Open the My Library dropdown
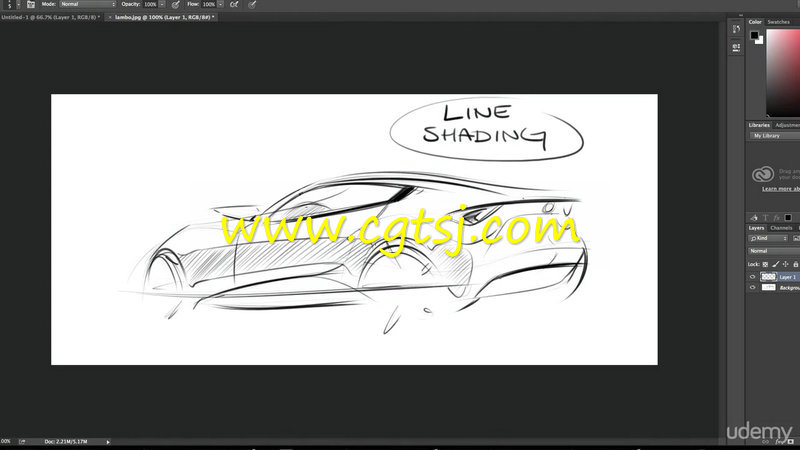This screenshot has height=450, width=800. 774,136
